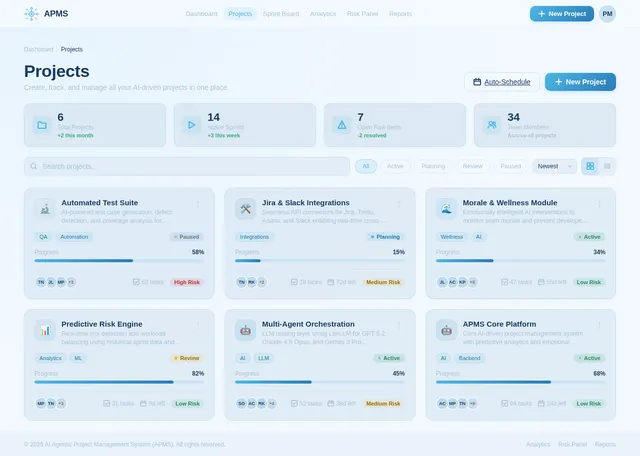Open the PM user avatar menu
The height and width of the screenshot is (456, 640).
tap(607, 14)
